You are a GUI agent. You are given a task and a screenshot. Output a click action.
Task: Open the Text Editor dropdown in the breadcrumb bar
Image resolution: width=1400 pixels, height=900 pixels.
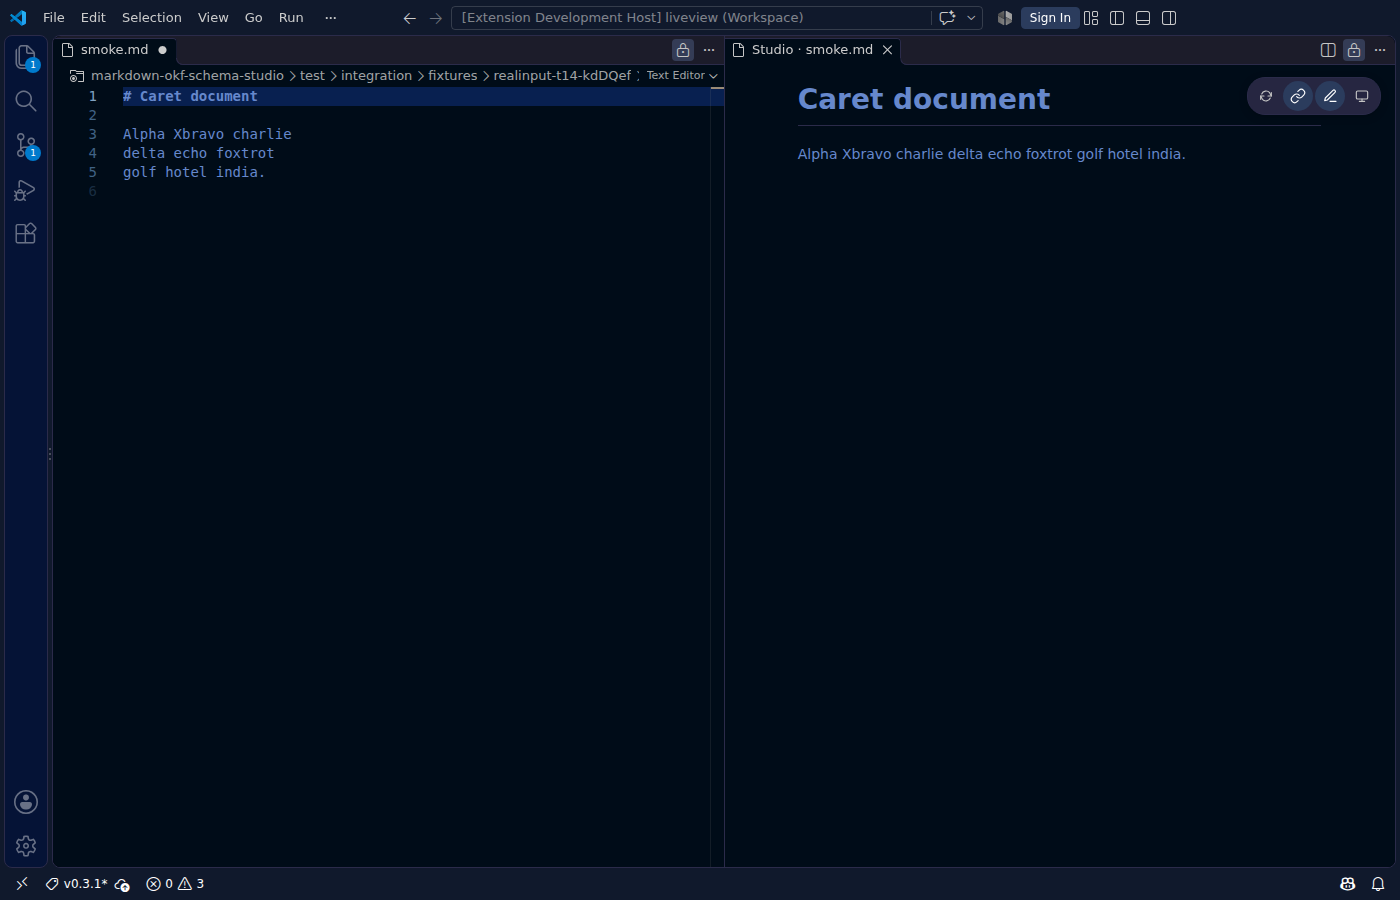(x=682, y=75)
